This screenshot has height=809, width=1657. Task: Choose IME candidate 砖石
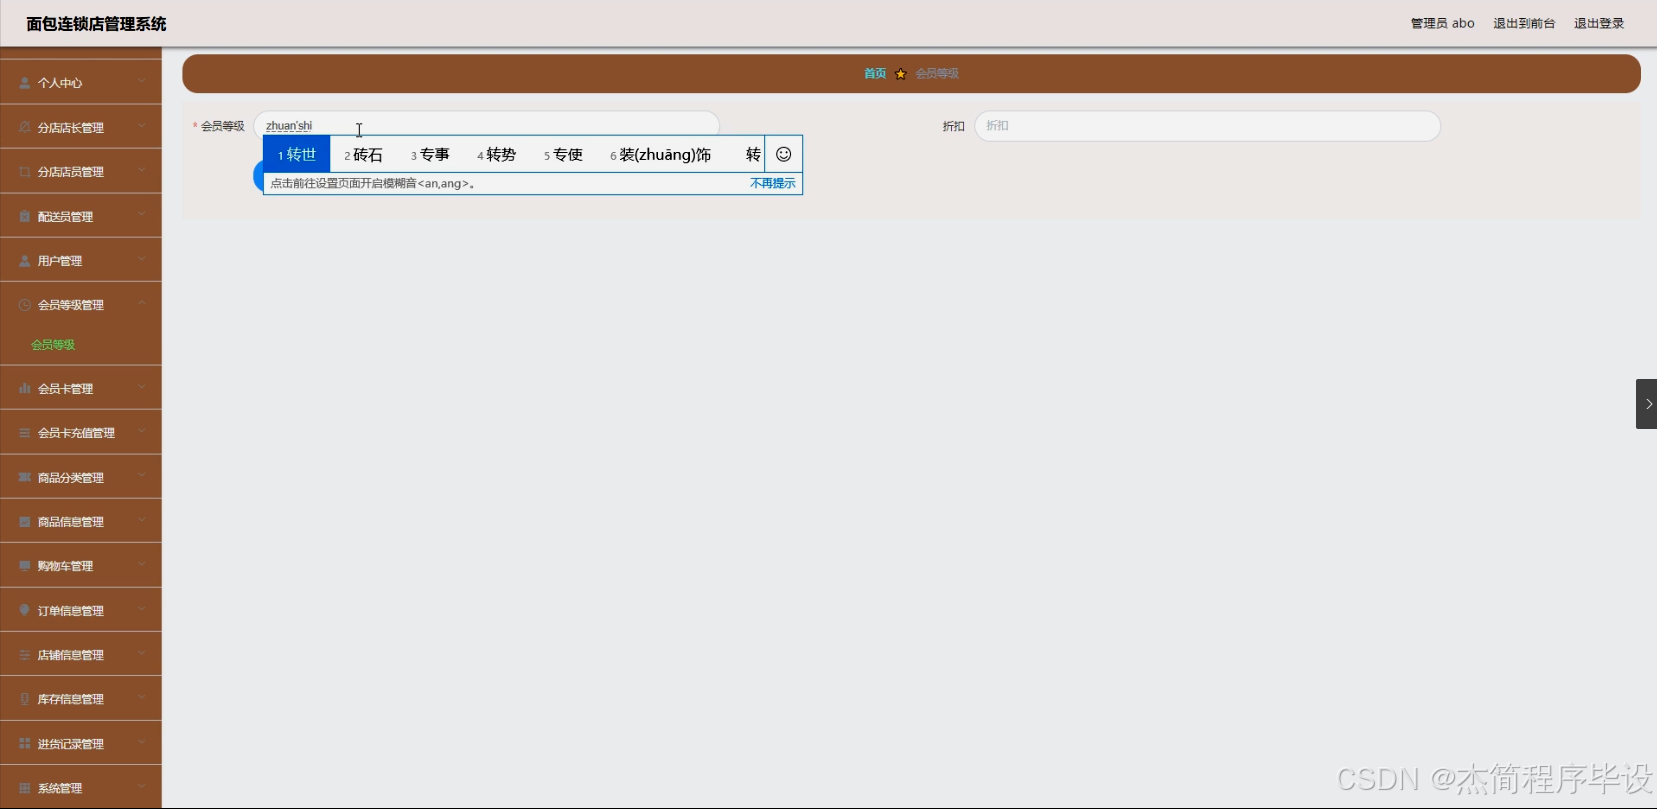[x=363, y=155]
